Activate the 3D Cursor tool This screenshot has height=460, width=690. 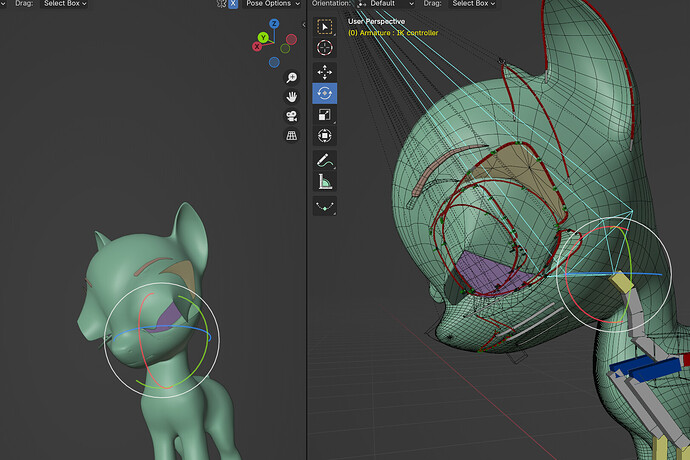[325, 48]
